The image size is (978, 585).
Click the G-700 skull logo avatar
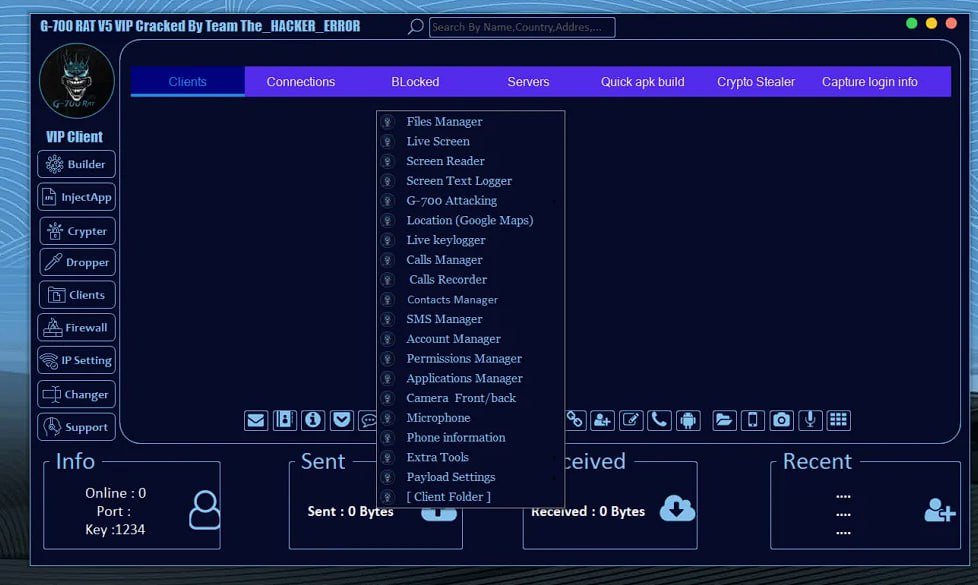click(x=77, y=80)
